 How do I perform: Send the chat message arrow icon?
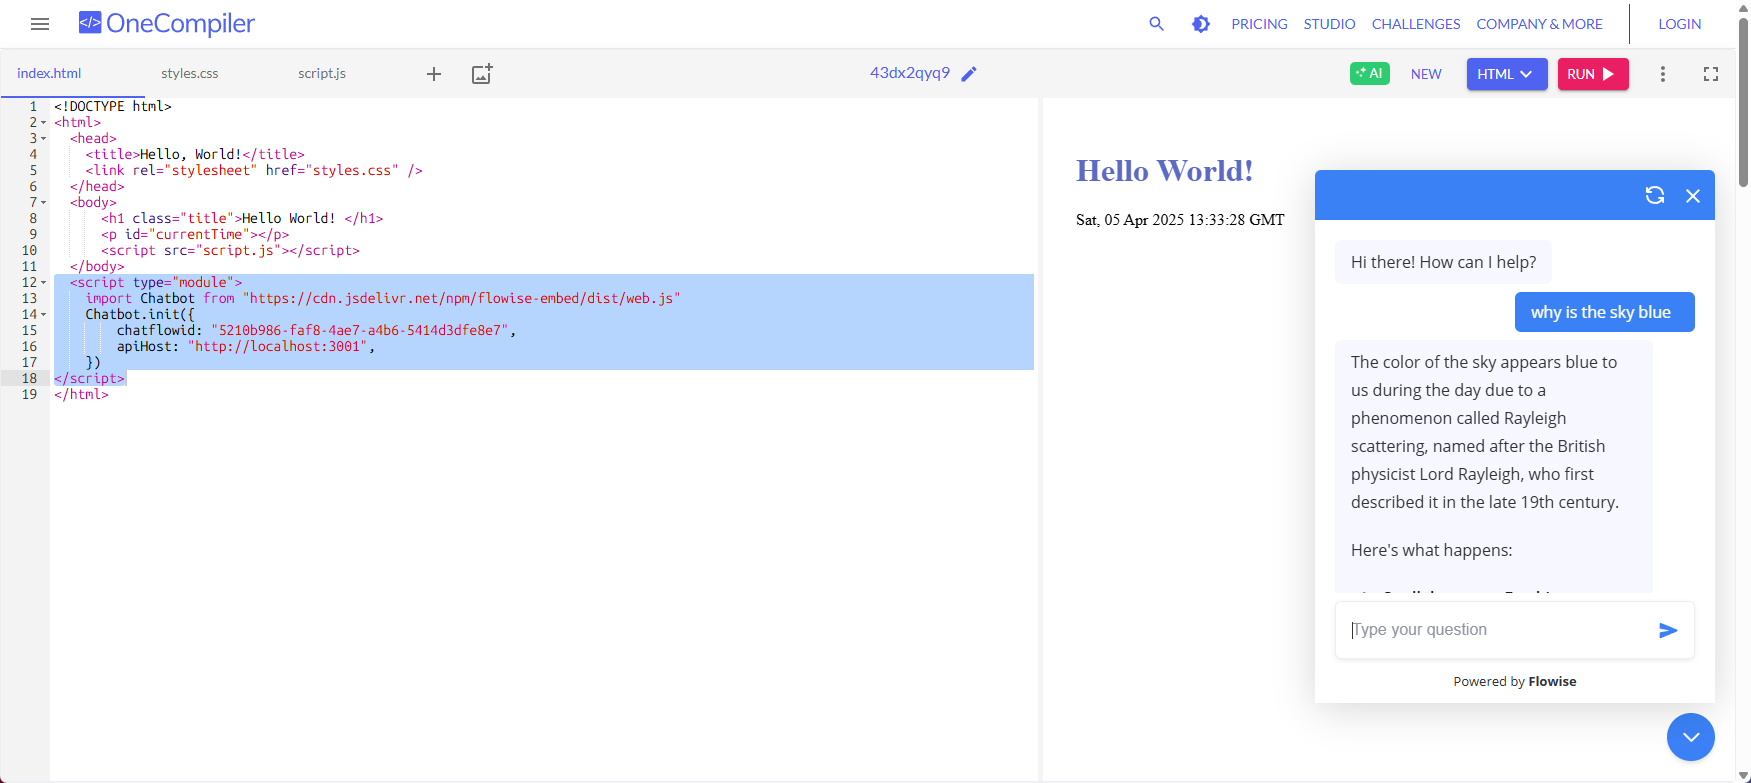click(1668, 630)
